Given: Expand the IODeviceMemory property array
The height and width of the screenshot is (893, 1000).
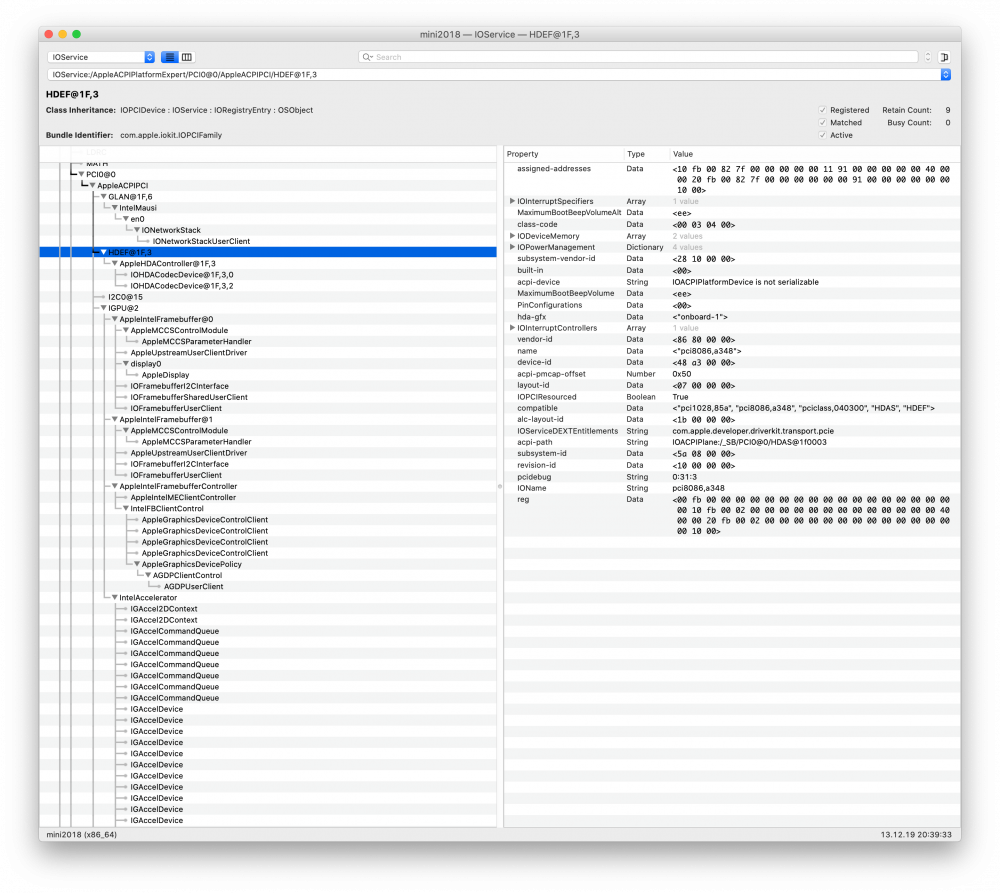Looking at the screenshot, I should [511, 236].
